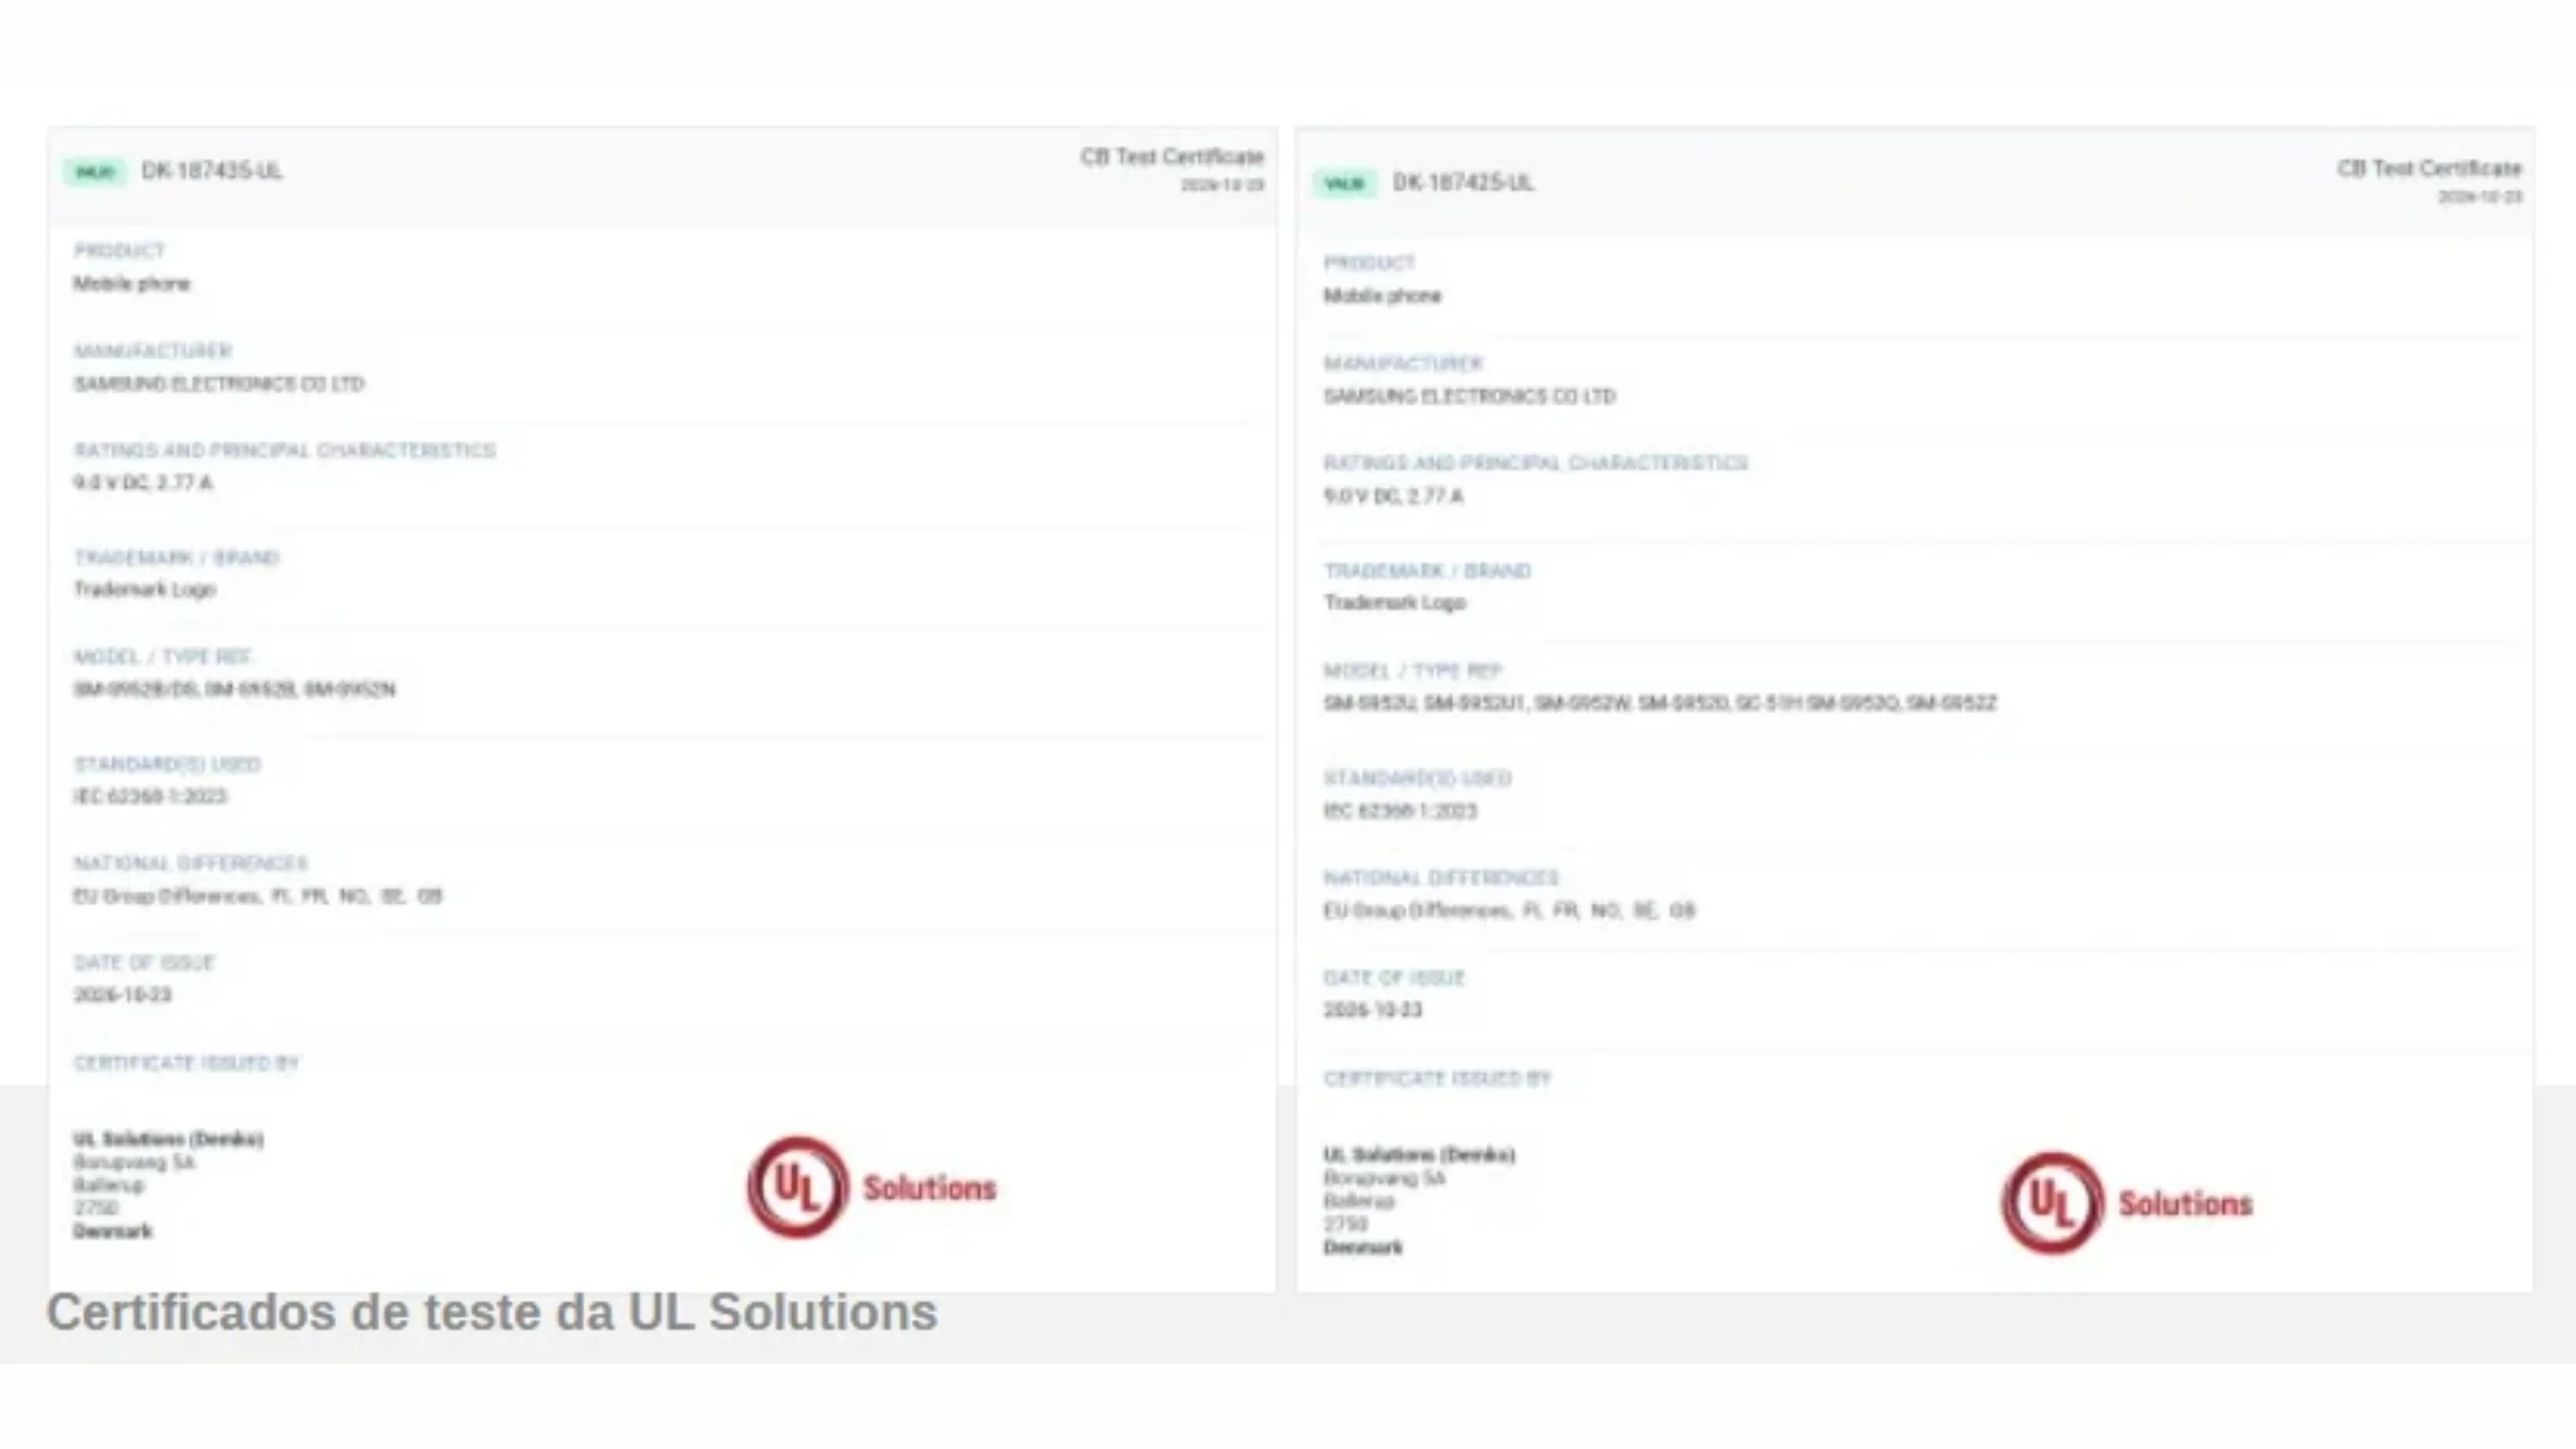Click the green VALID badge beside DK-187425-UL
This screenshot has width=2576, height=1449.
[1345, 183]
